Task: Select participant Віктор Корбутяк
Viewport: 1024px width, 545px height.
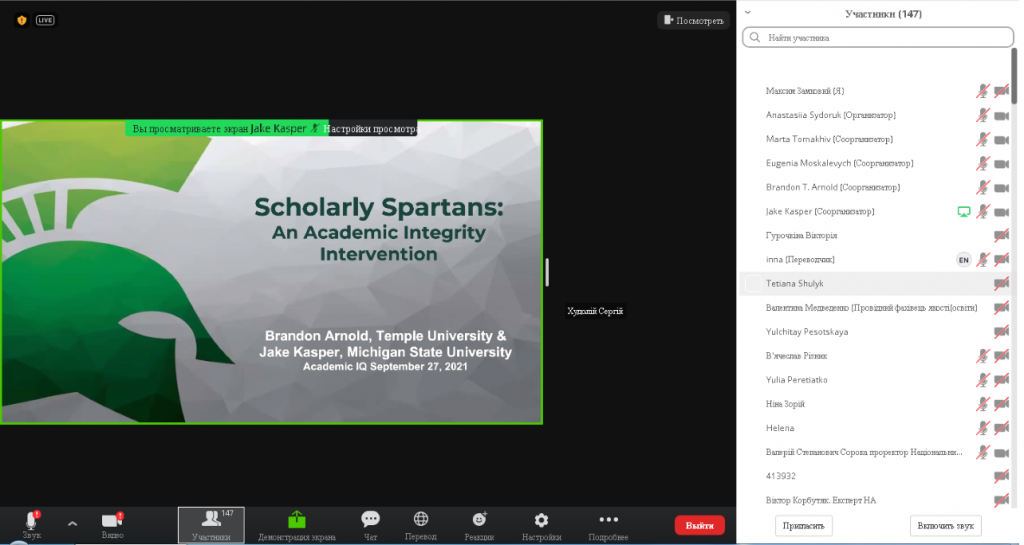Action: (x=875, y=500)
